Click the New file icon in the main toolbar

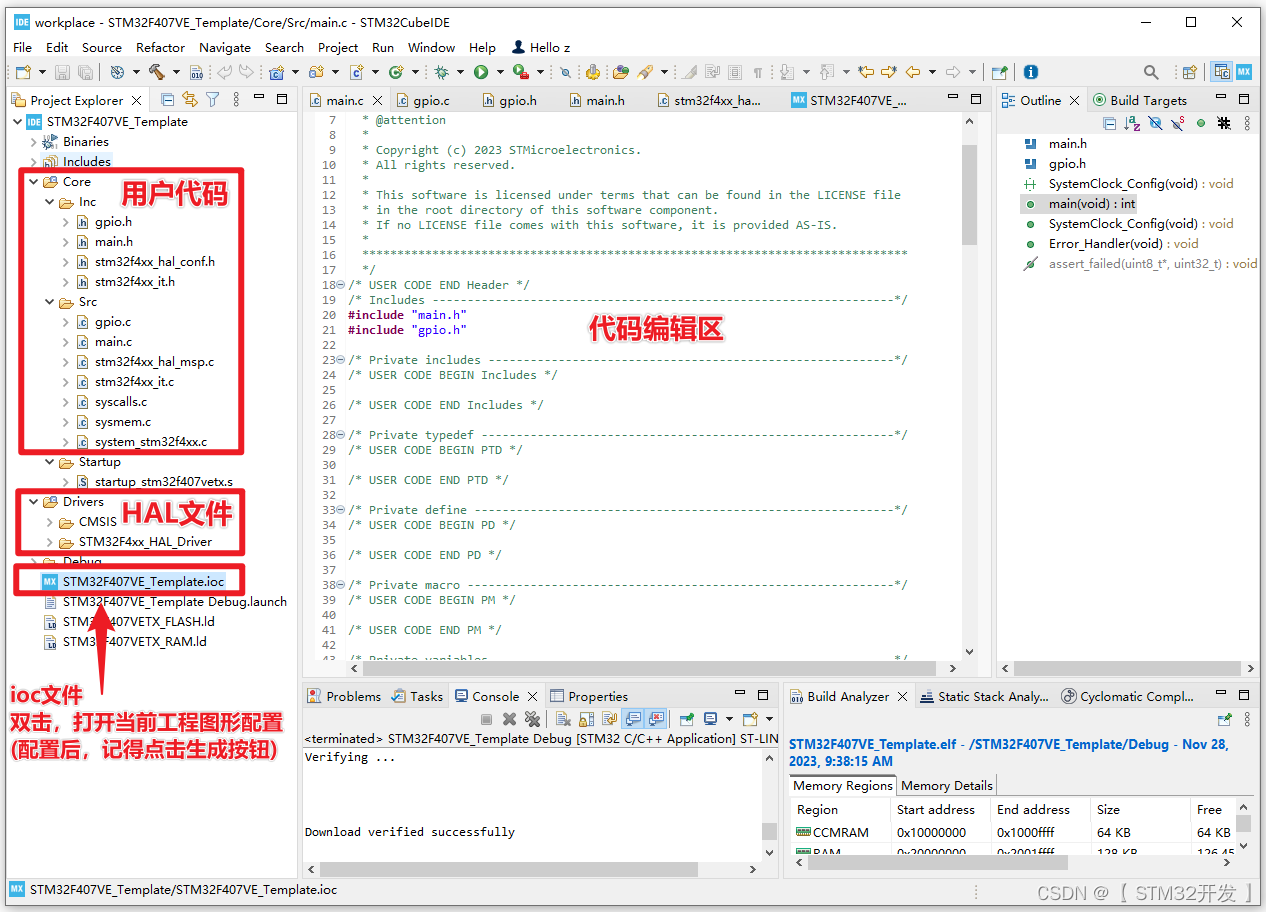point(24,72)
